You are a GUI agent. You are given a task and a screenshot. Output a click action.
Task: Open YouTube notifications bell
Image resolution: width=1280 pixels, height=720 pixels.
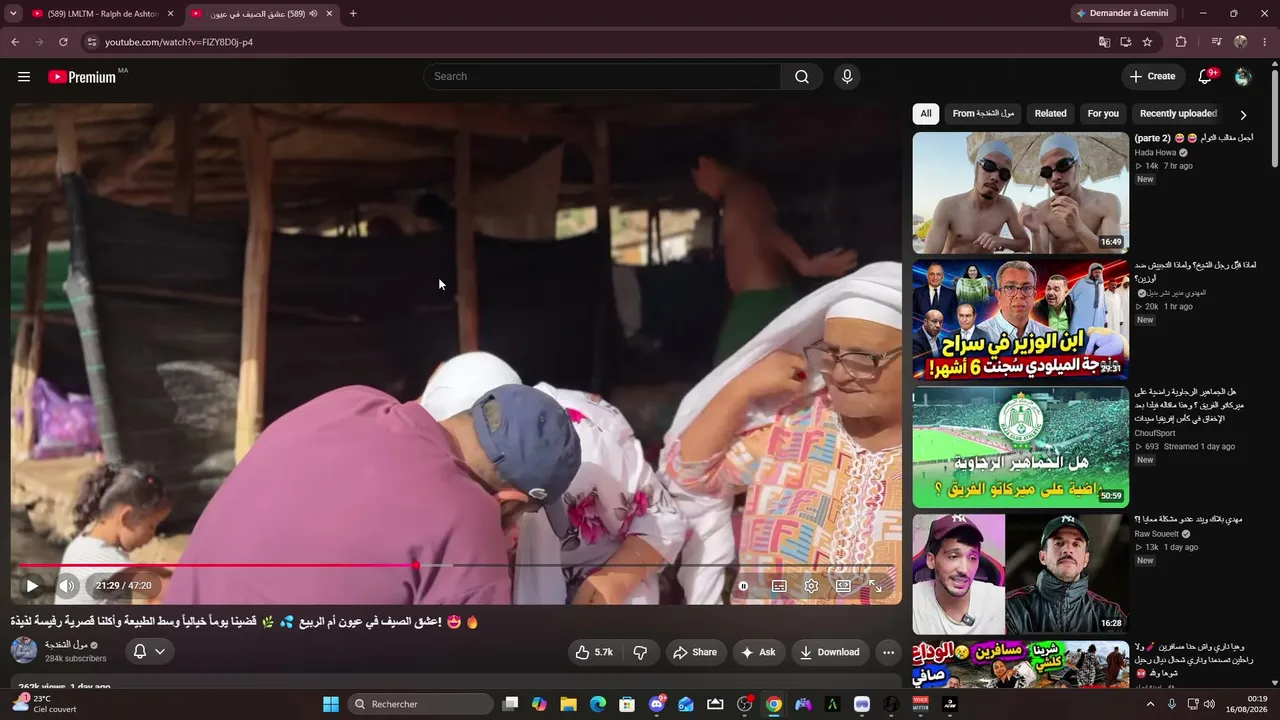click(x=1205, y=77)
